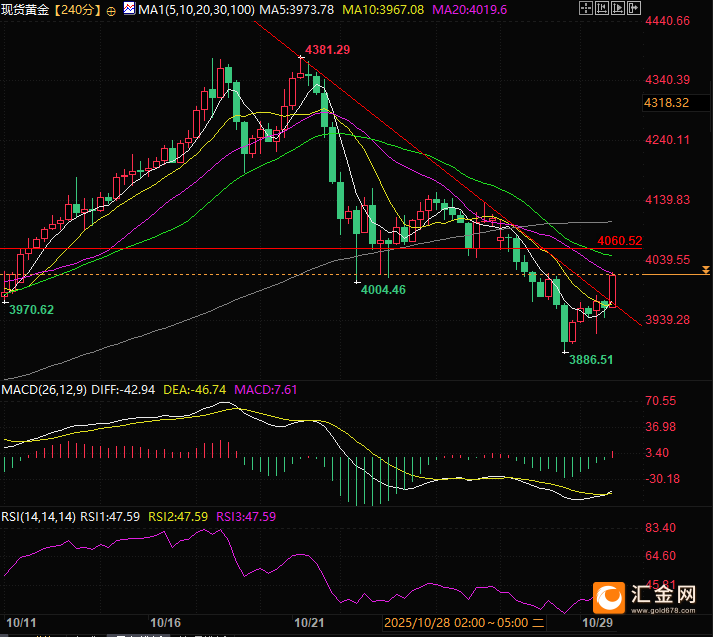The width and height of the screenshot is (713, 637).
Task: Click the 4440.66 price axis value
Action: pos(668,21)
